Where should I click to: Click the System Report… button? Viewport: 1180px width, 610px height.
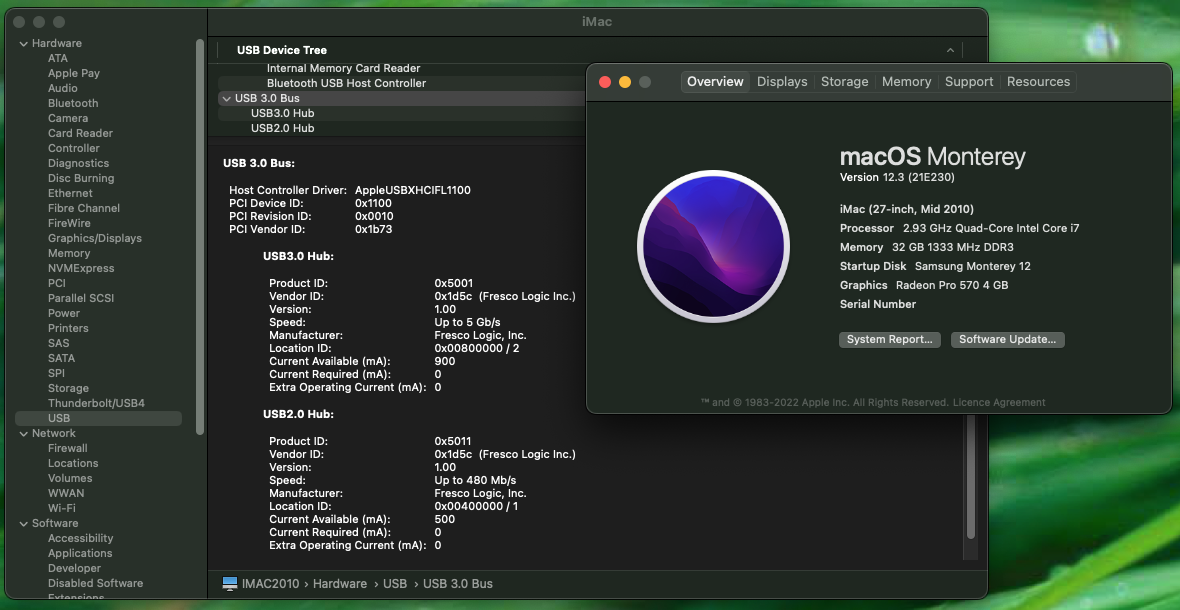[x=889, y=340]
